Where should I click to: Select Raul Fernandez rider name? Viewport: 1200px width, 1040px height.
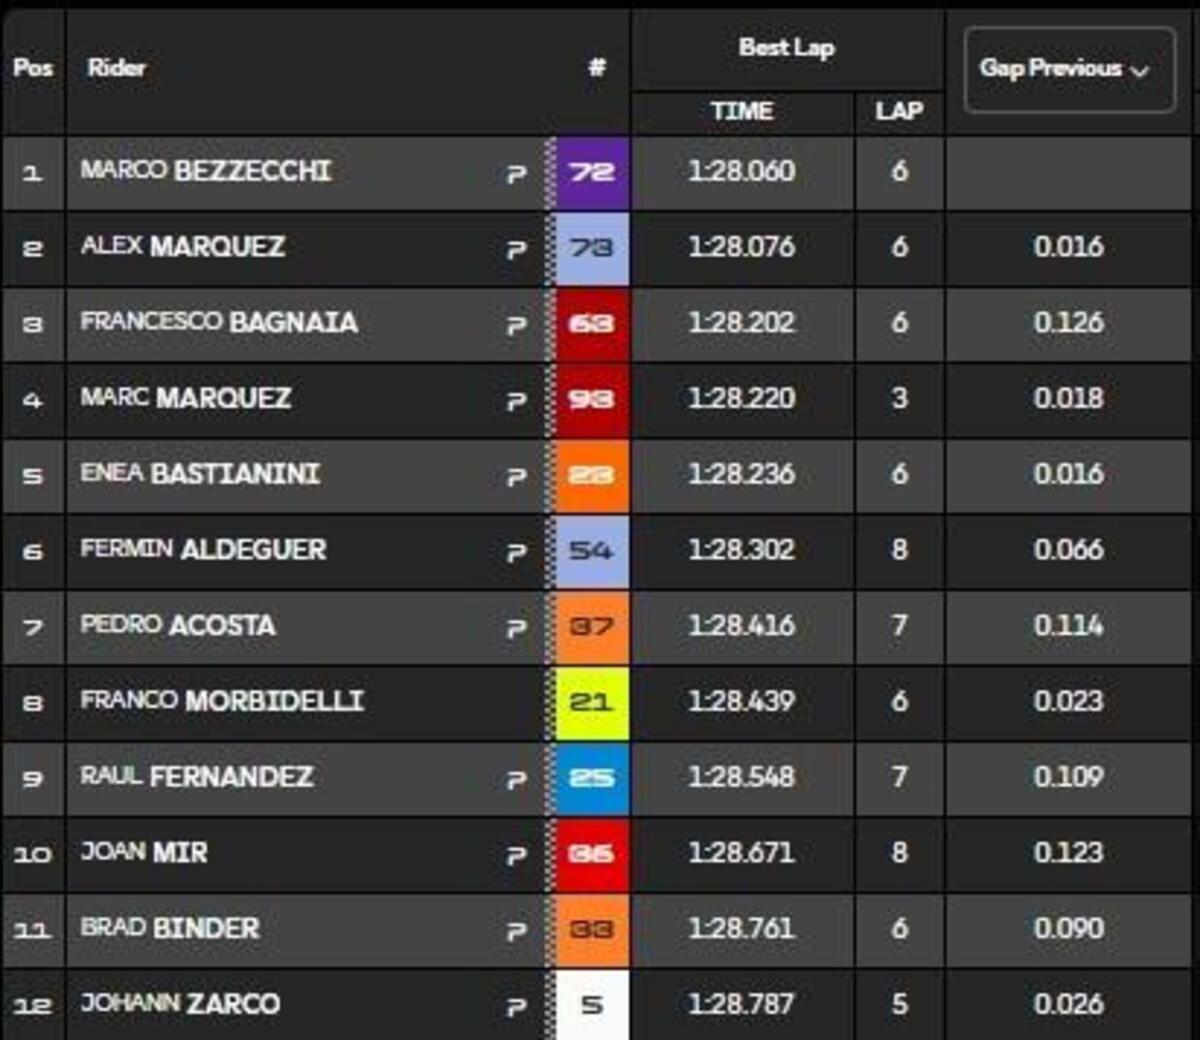(197, 777)
